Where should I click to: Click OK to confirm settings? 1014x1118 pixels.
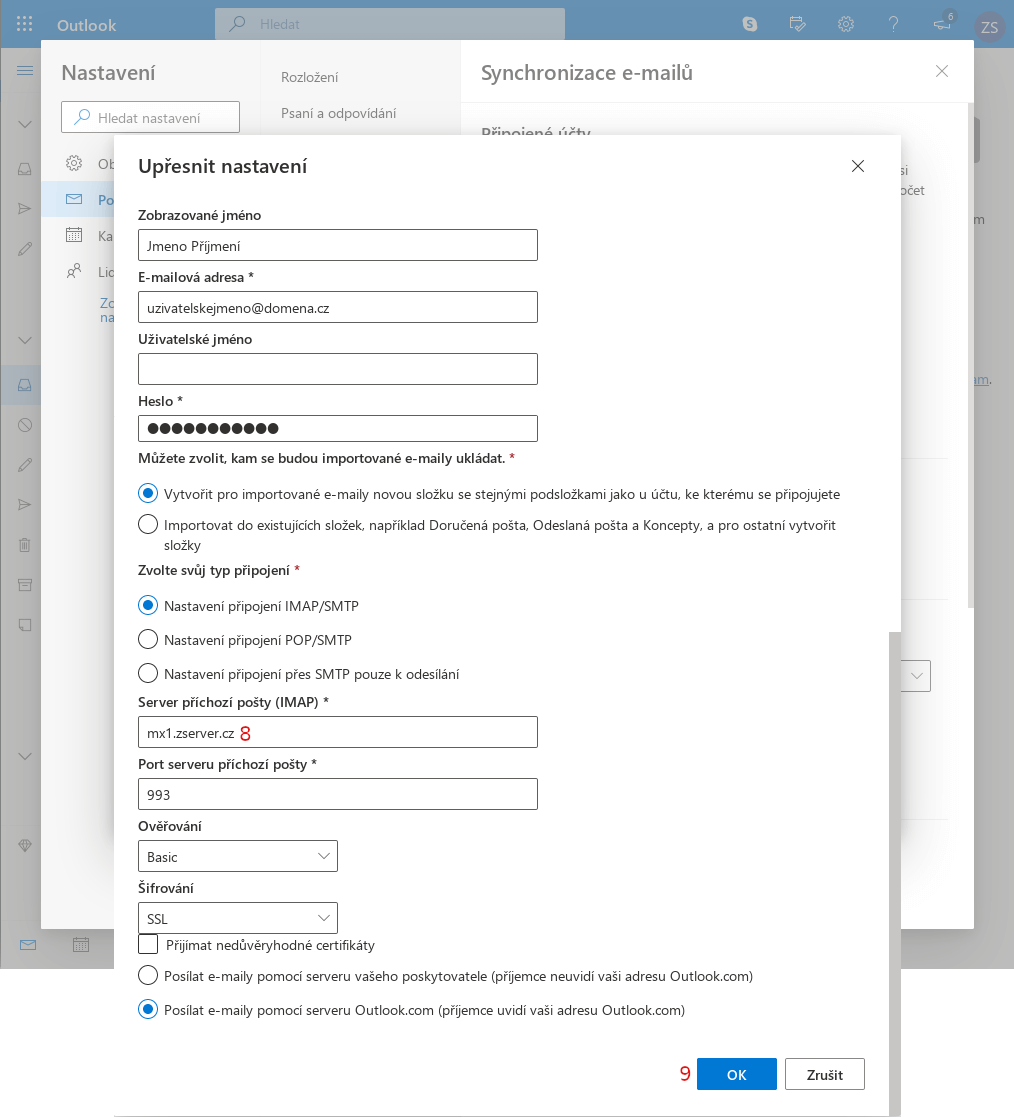(737, 1074)
